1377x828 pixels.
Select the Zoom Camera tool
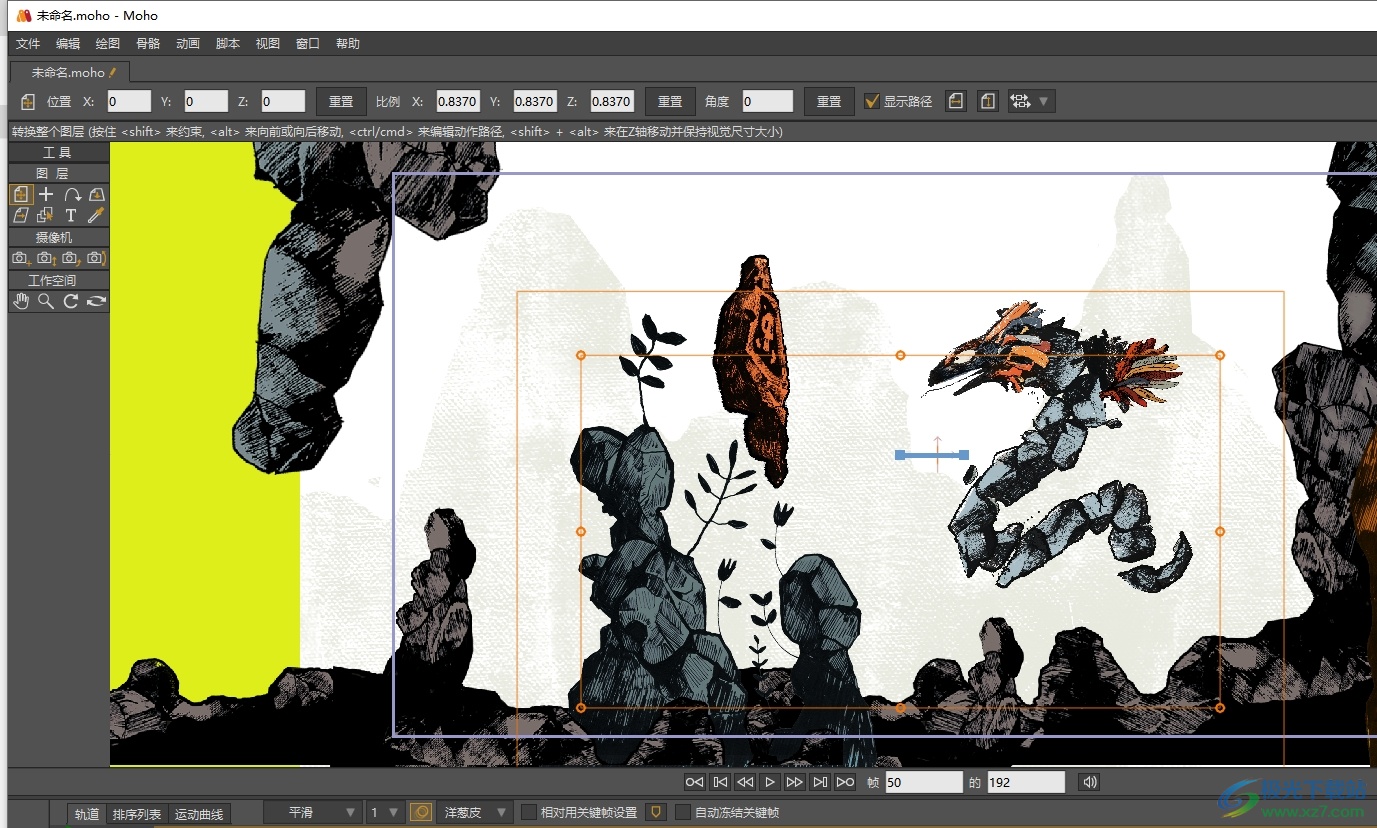(46, 258)
